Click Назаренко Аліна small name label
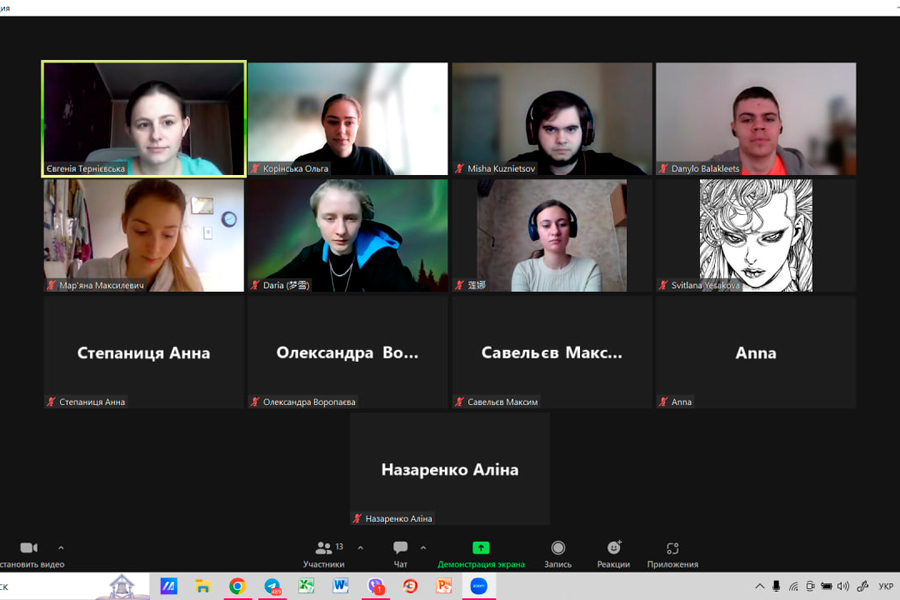Viewport: 900px width, 600px height. [398, 518]
